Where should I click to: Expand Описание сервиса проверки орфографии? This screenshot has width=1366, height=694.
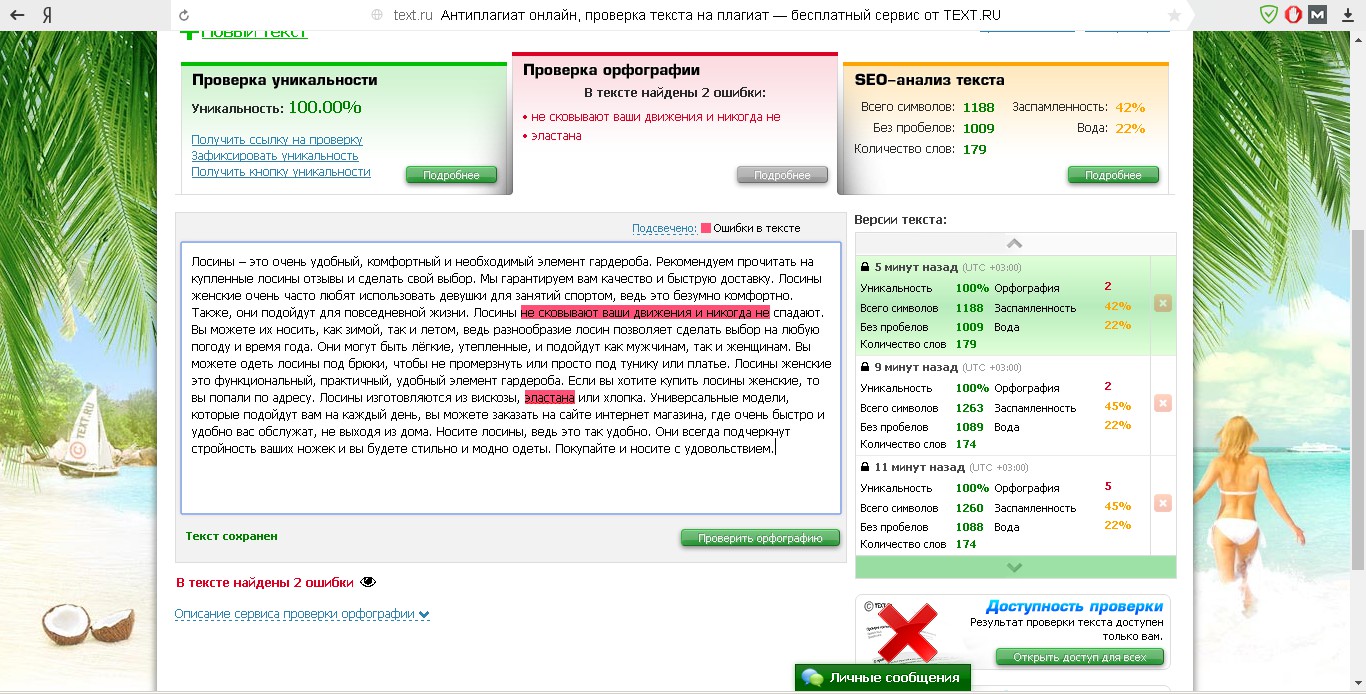click(302, 614)
